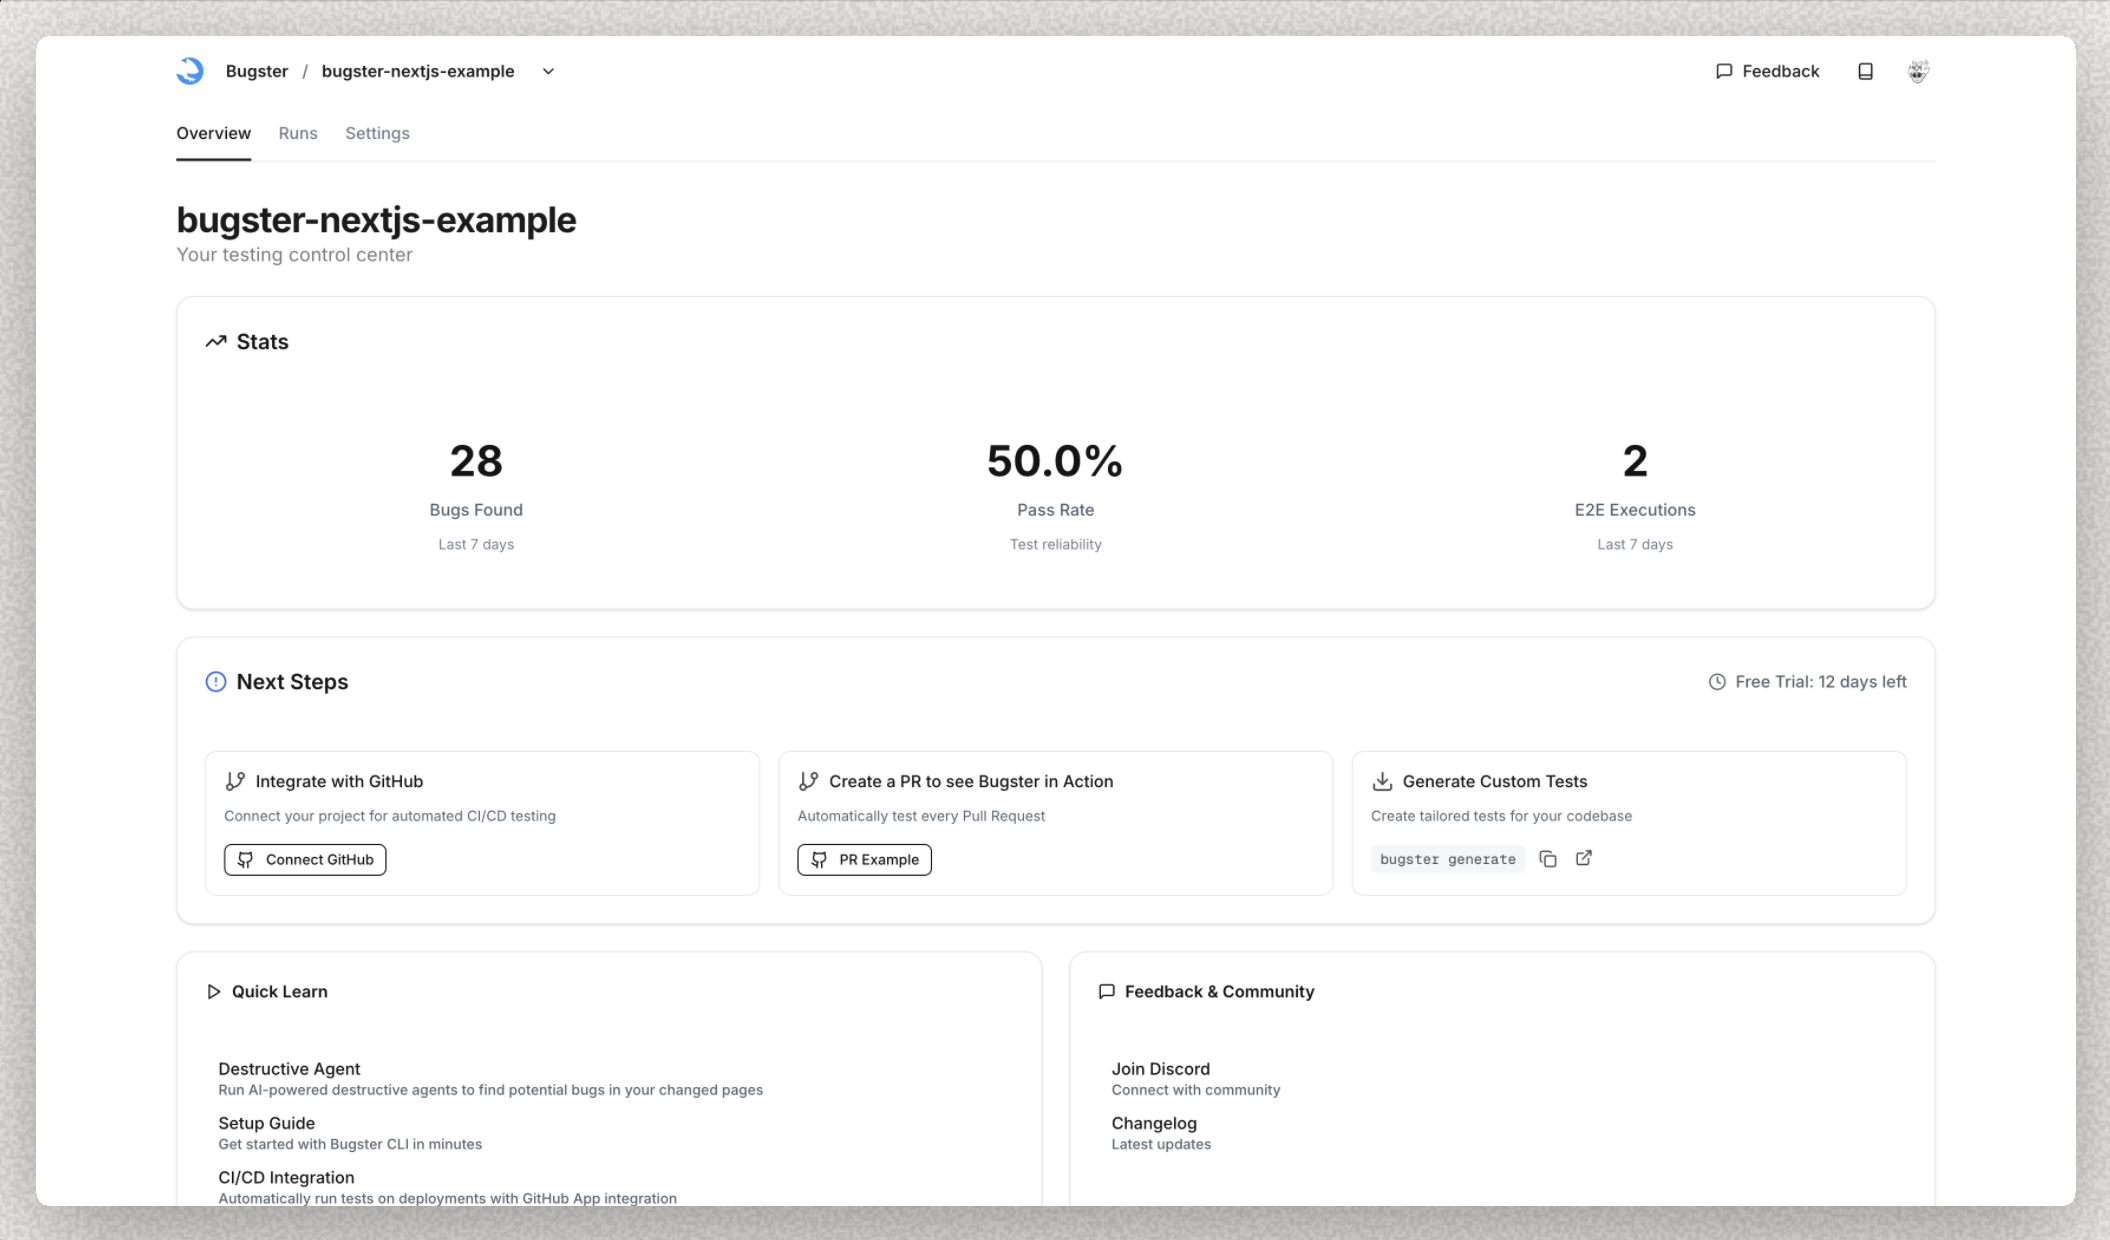2110x1240 pixels.
Task: Open the Setup Guide link
Action: [350, 1132]
